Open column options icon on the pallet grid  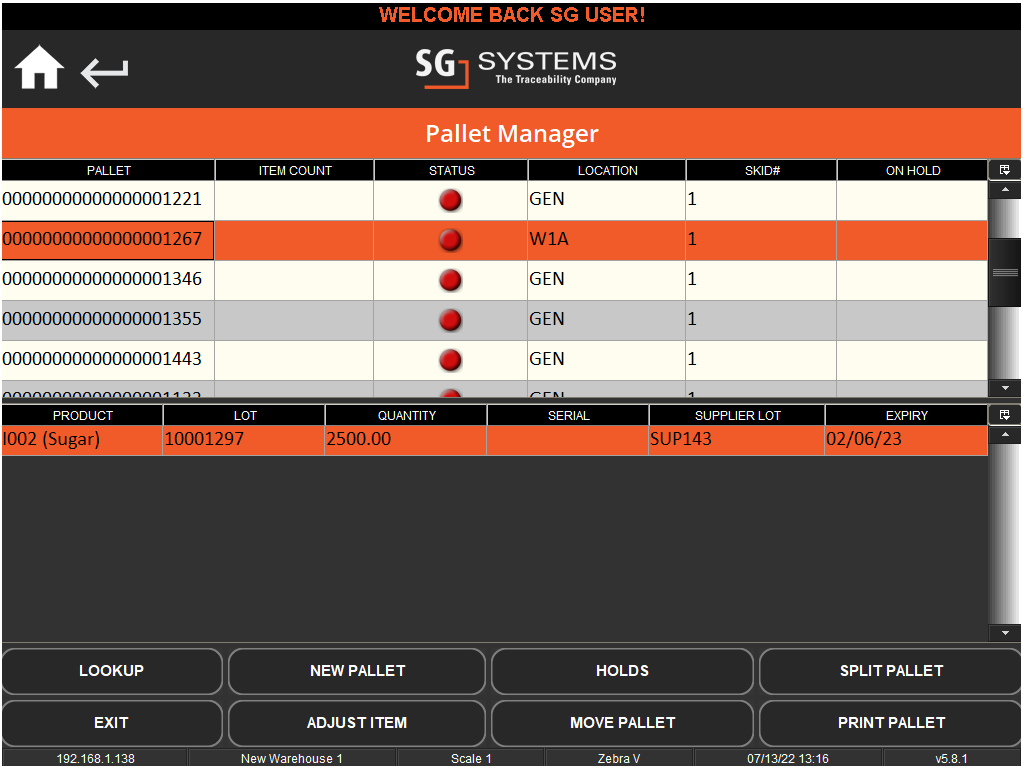coord(1004,169)
